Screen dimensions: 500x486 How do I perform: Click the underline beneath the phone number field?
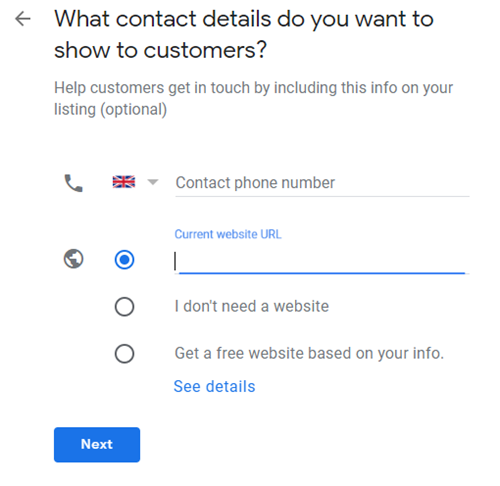[x=322, y=196]
